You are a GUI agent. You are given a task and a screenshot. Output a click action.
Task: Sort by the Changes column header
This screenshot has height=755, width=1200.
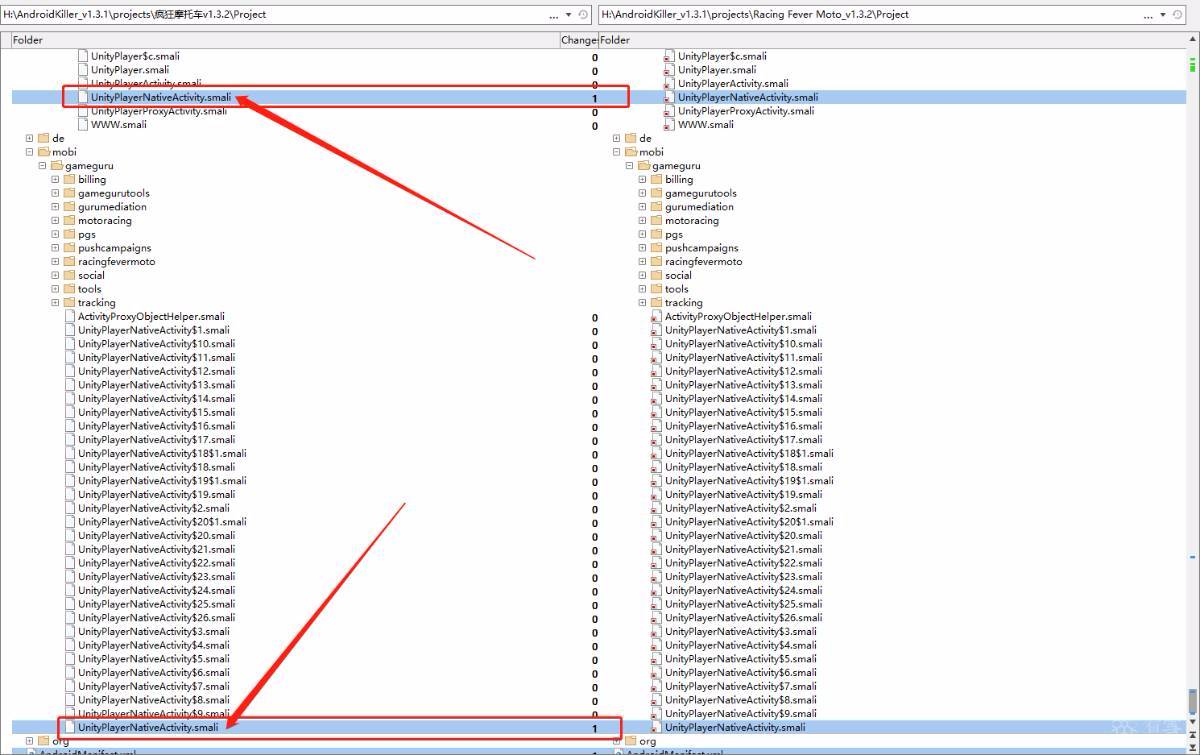[x=578, y=40]
